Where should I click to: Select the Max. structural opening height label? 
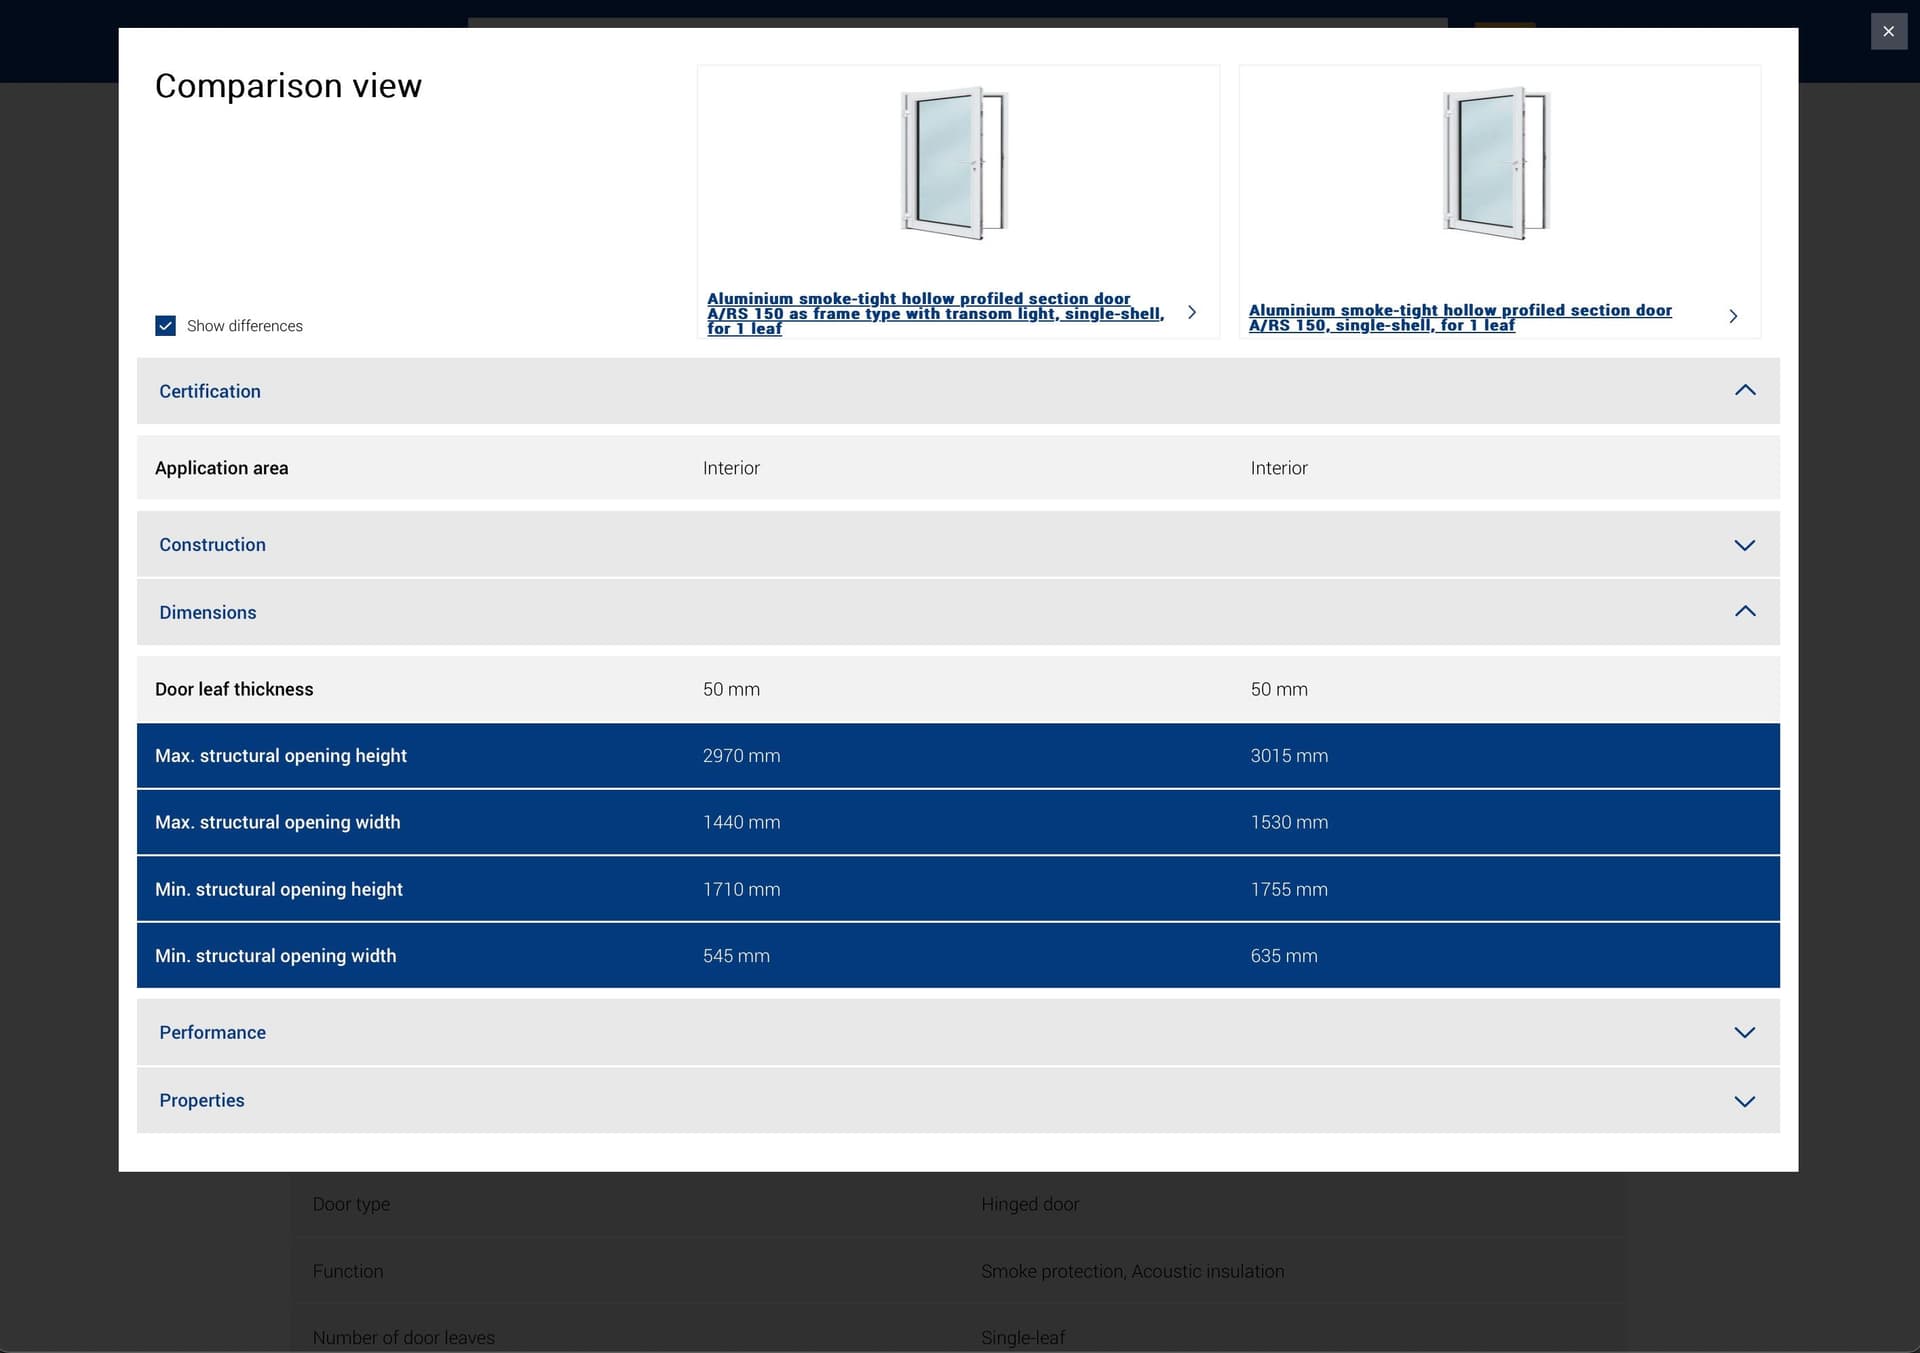click(x=281, y=756)
